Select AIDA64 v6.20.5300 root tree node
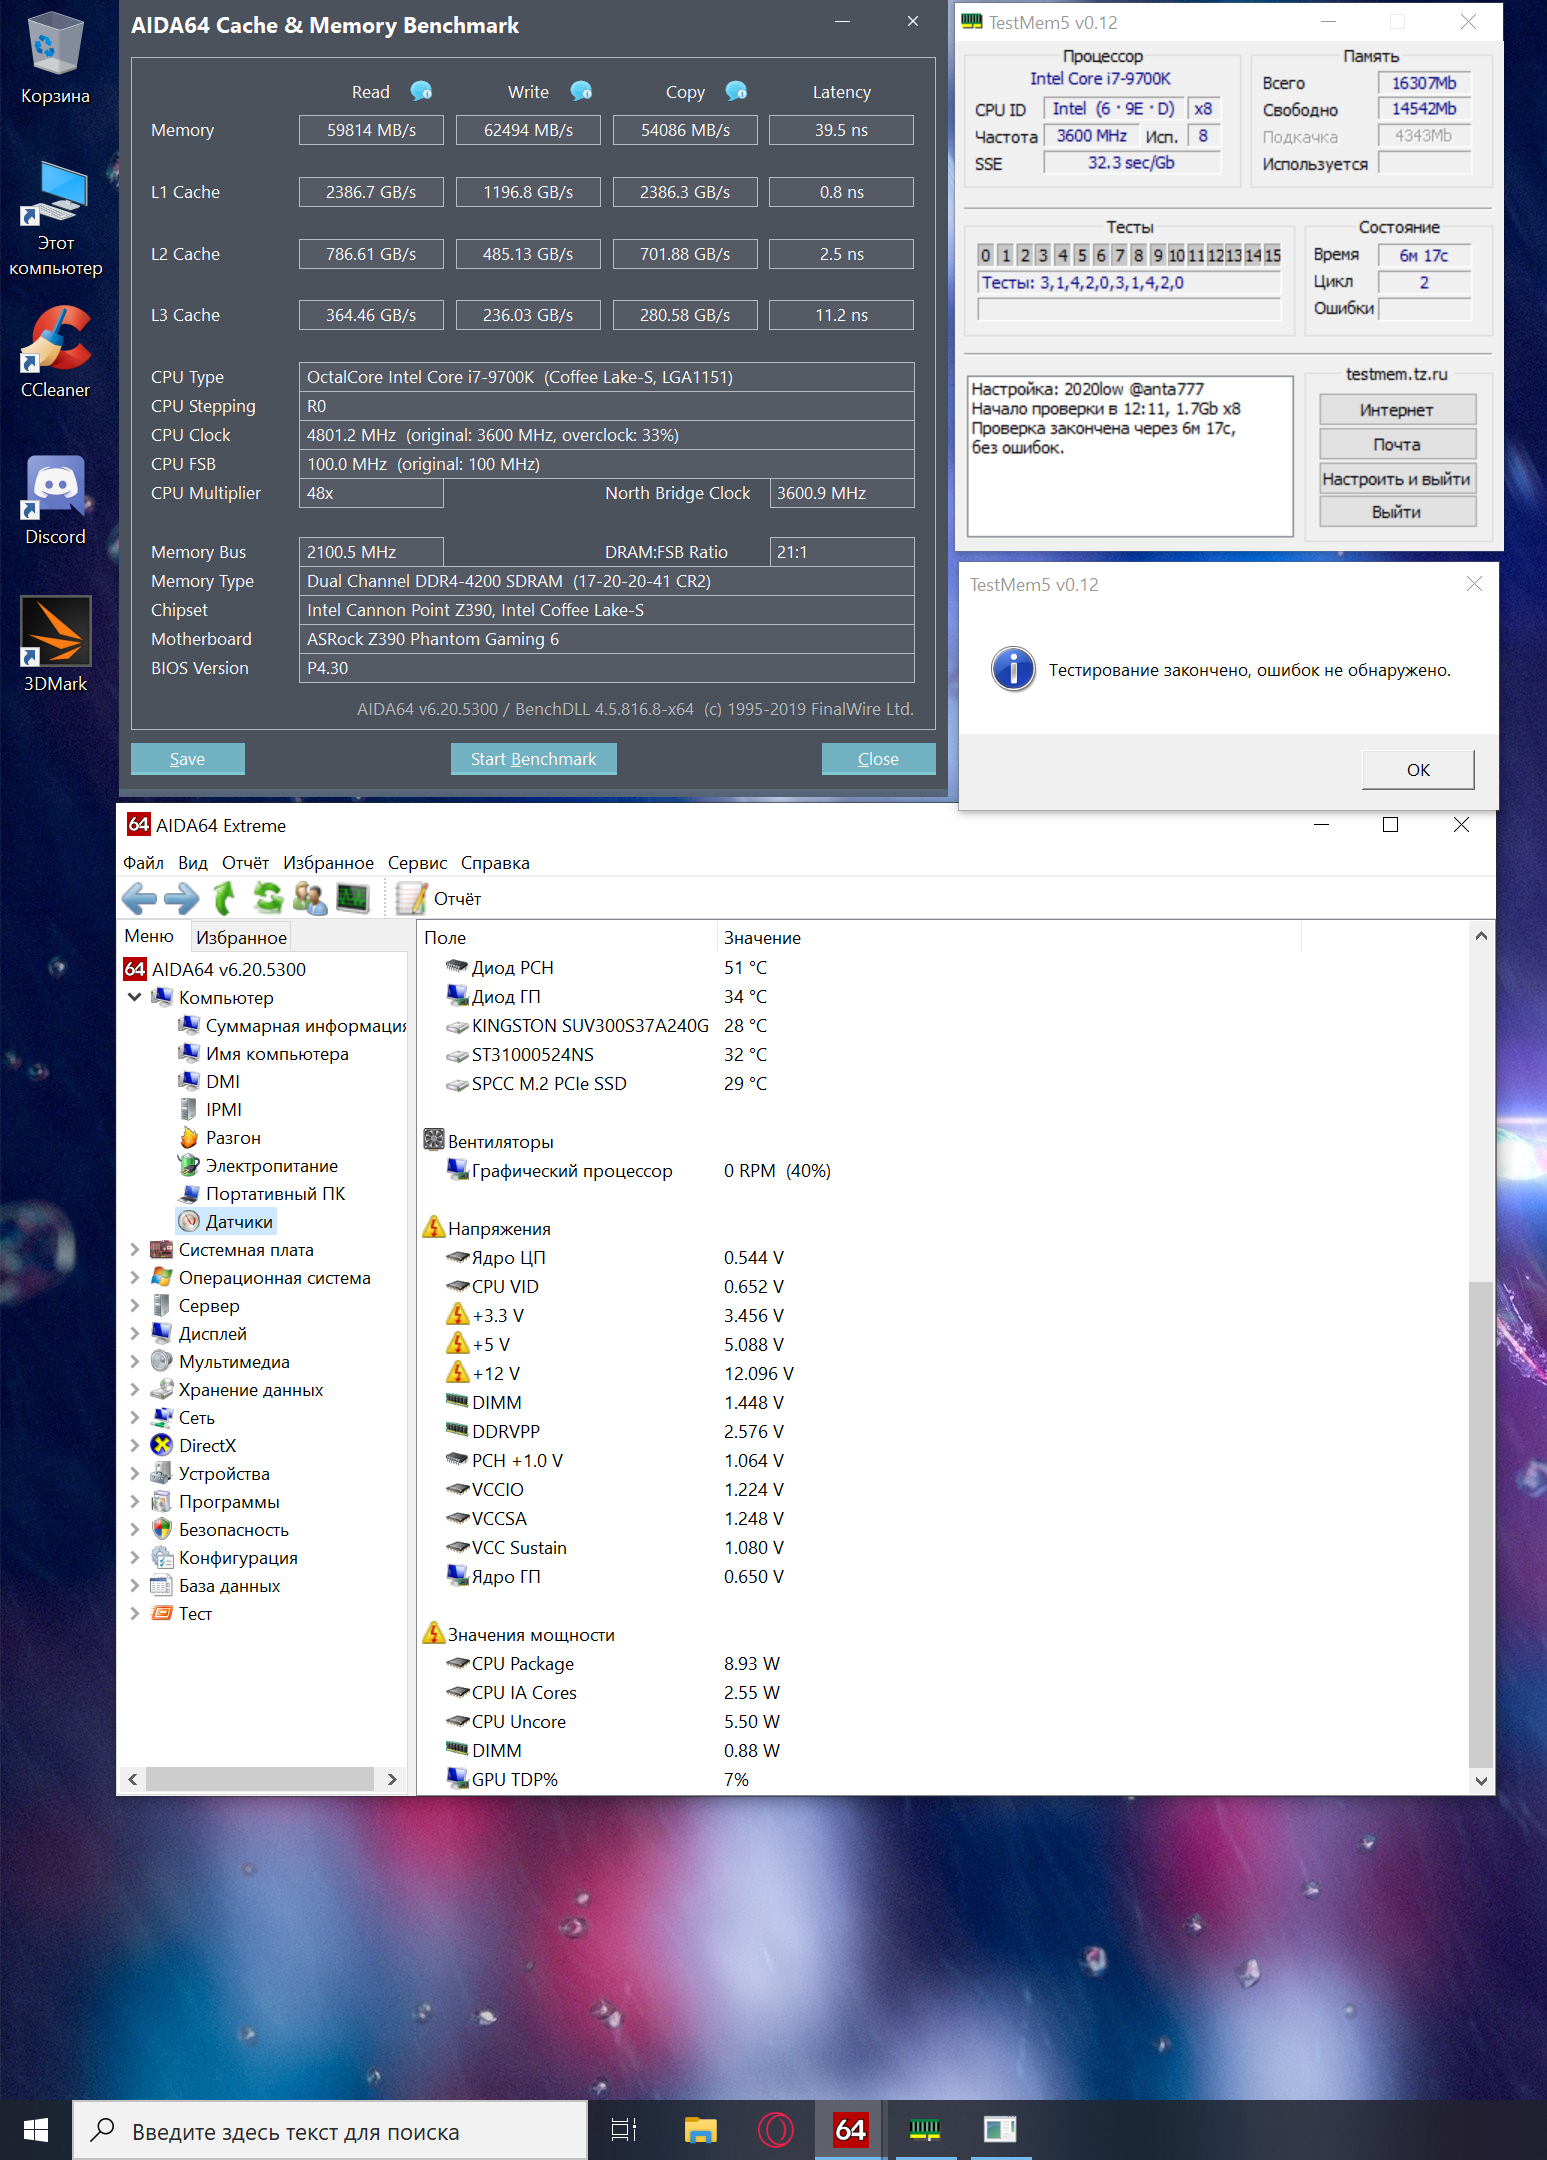The width and height of the screenshot is (1547, 2160). click(x=215, y=969)
